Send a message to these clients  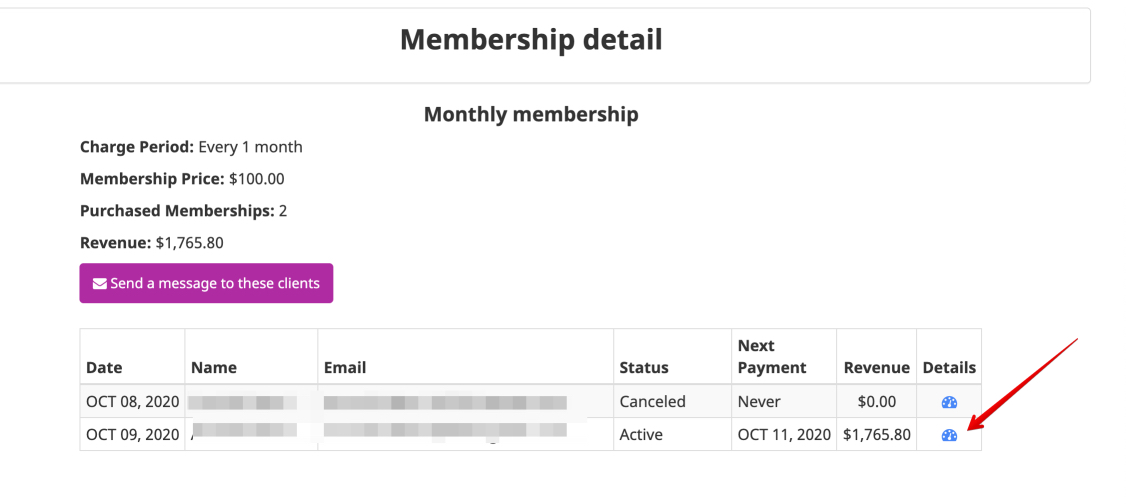[206, 283]
